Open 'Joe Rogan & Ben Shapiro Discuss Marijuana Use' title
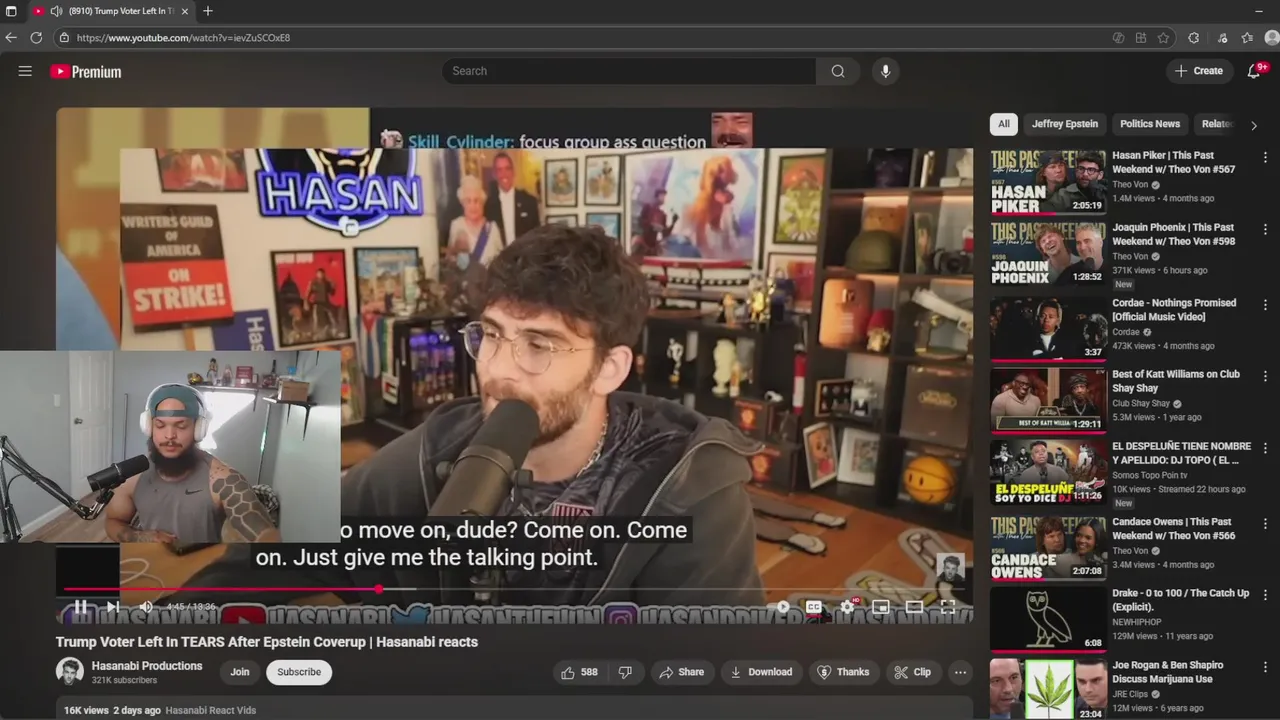Image resolution: width=1280 pixels, height=720 pixels. tap(1168, 672)
